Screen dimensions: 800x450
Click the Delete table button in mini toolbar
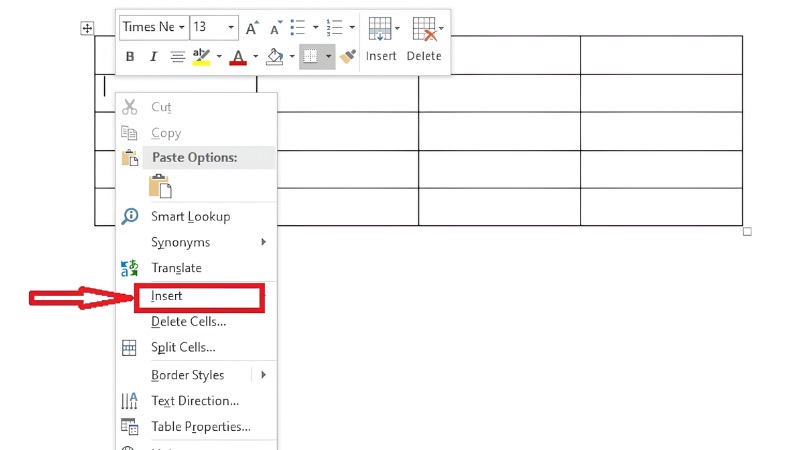424,39
